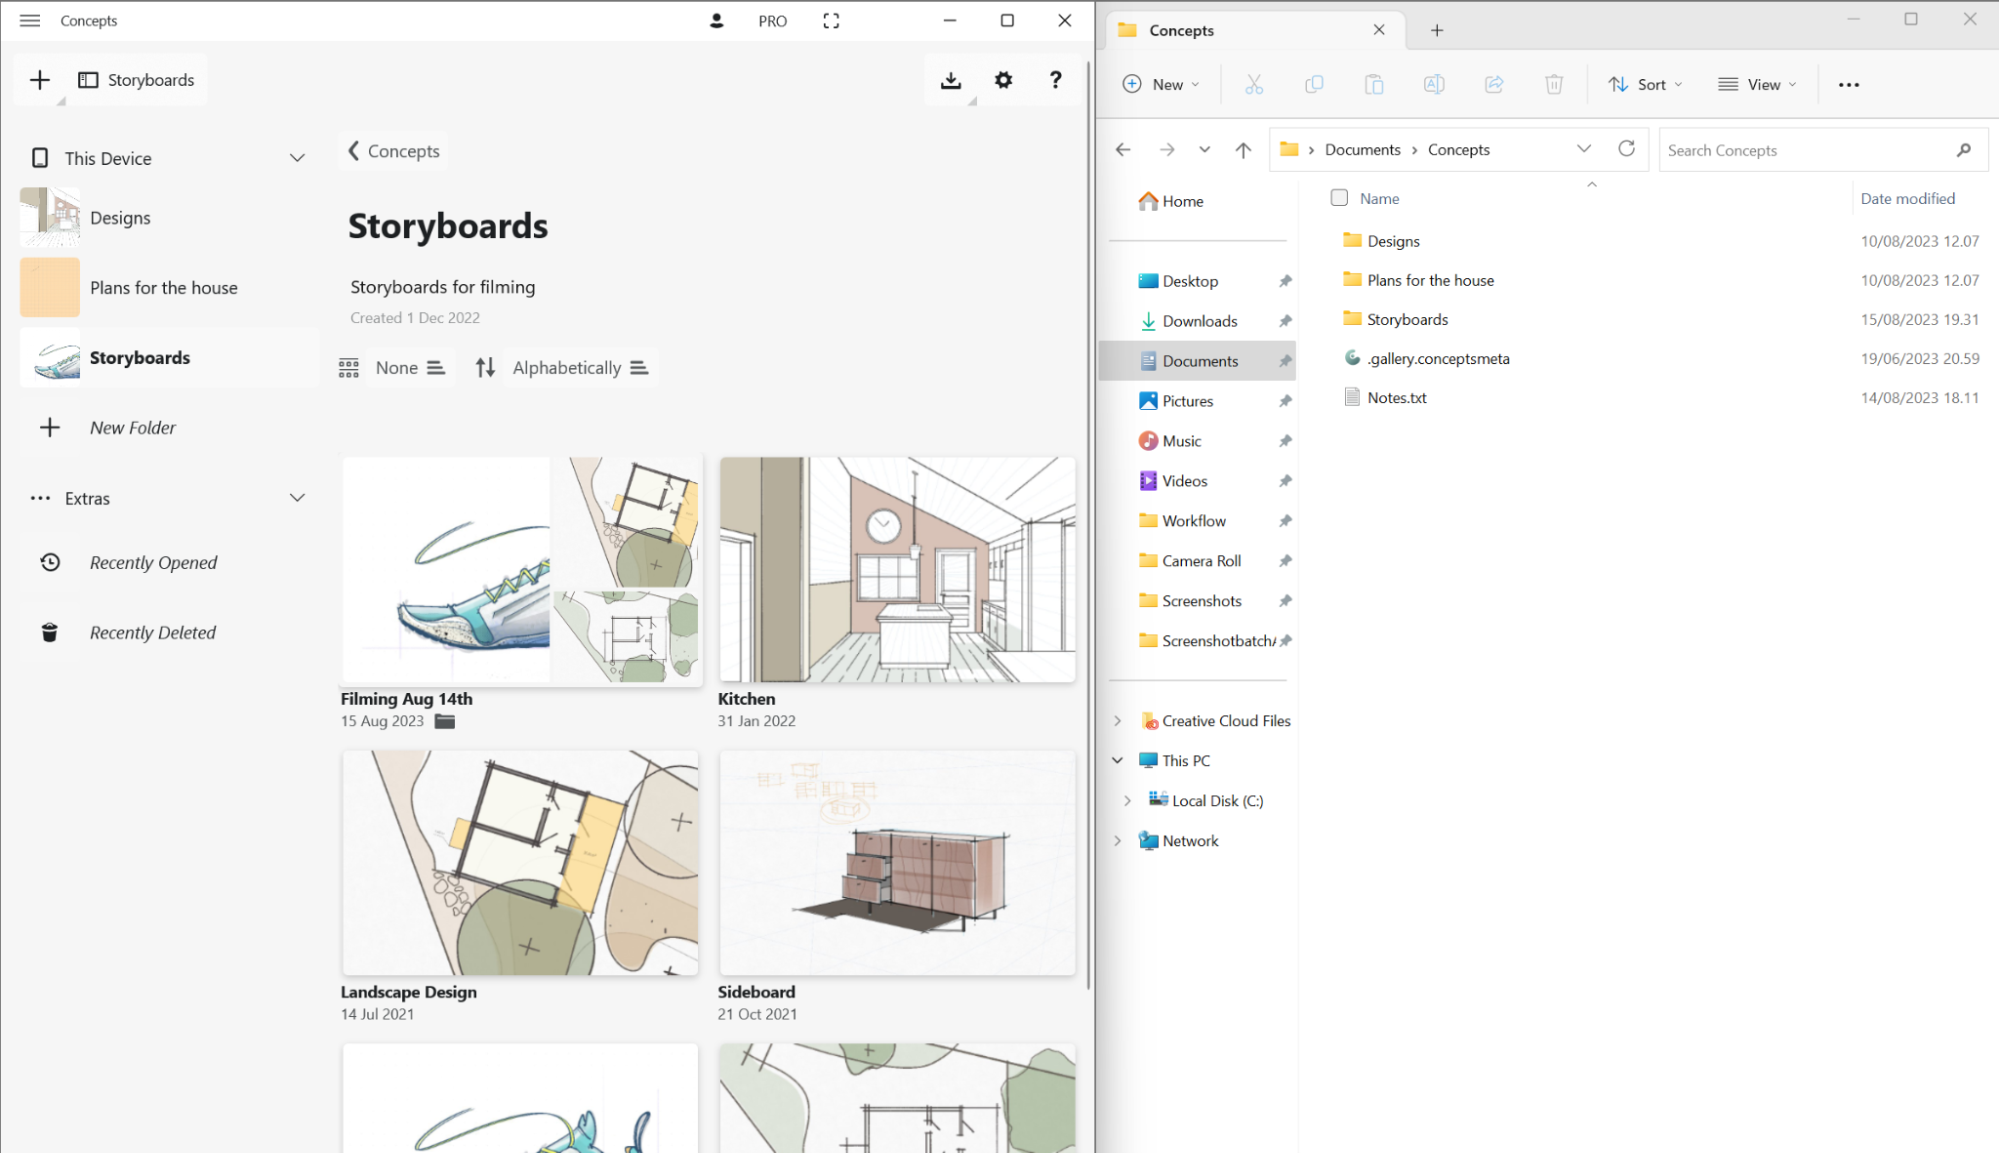Open the Sort dropdown in File Explorer
The height and width of the screenshot is (1153, 1999).
coord(1645,85)
